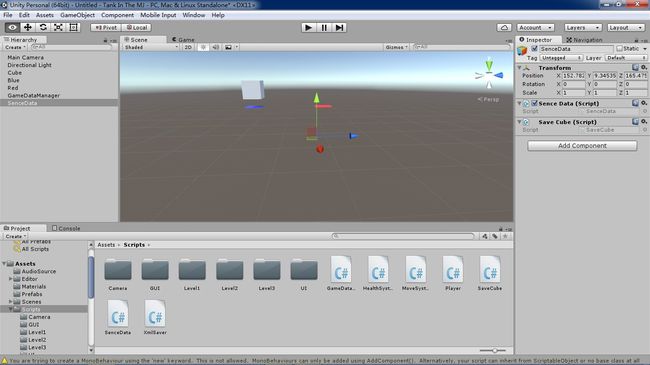Select the Scale tool
Image resolution: width=650 pixels, height=365 pixels.
click(x=58, y=27)
